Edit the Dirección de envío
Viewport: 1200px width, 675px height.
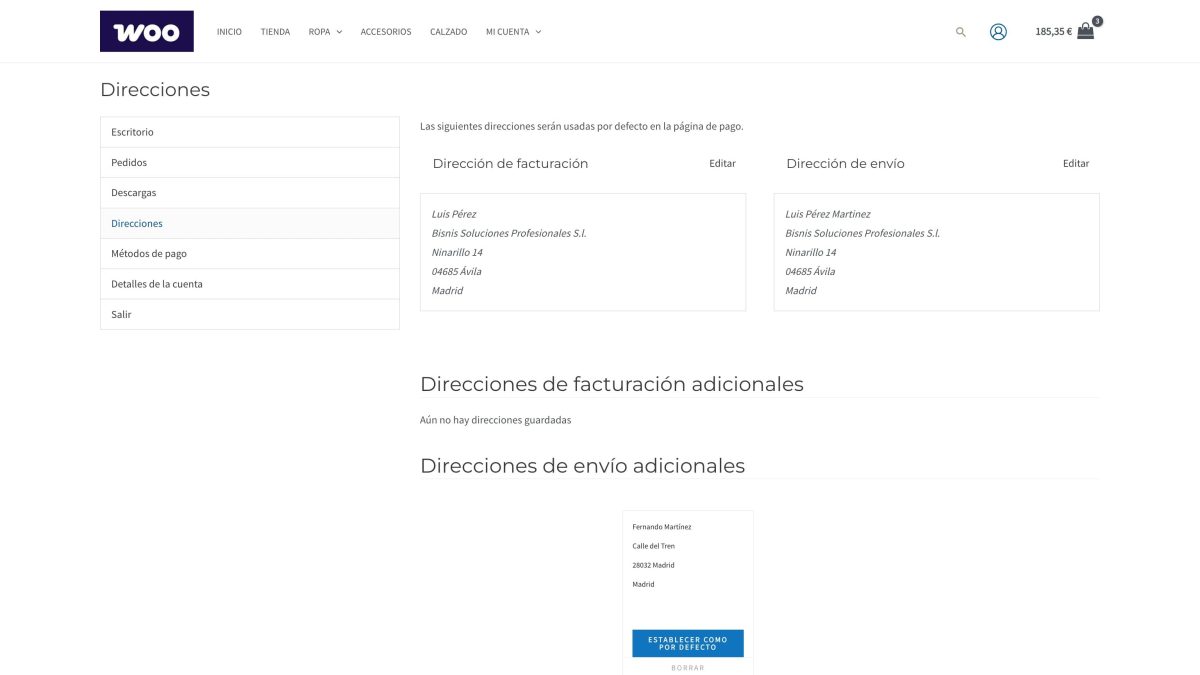pos(1076,163)
